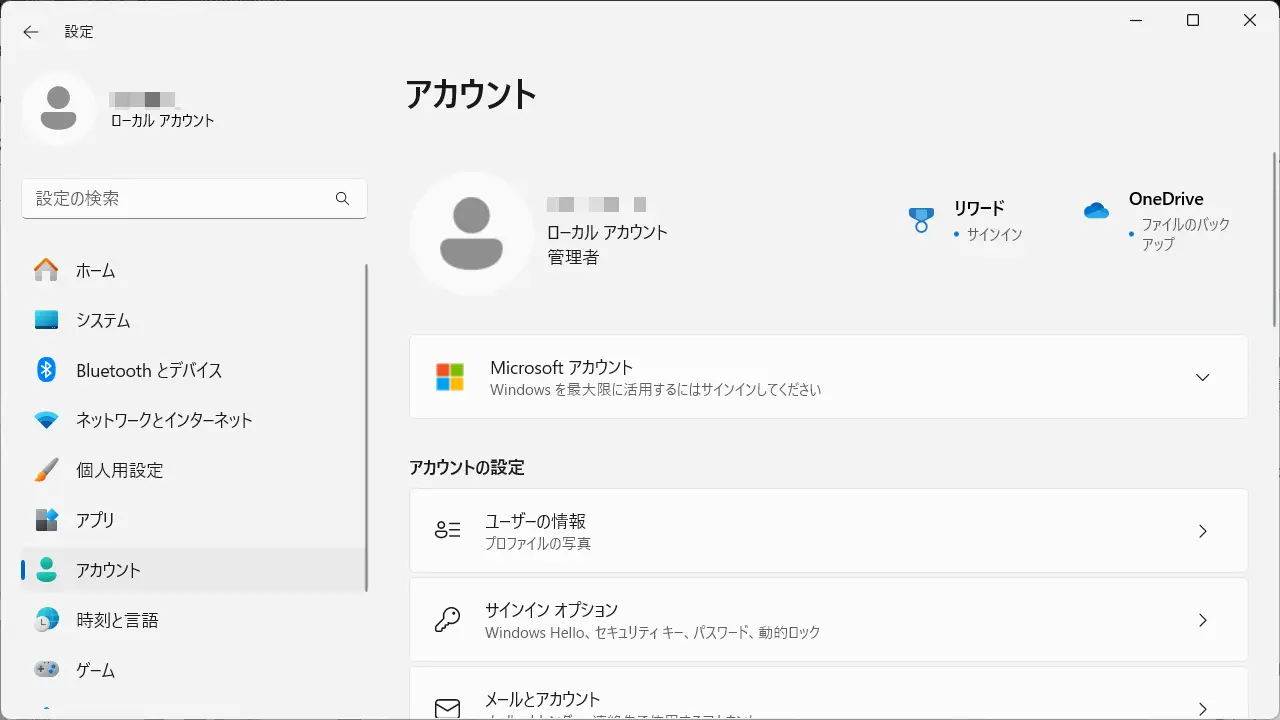Image resolution: width=1280 pixels, height=720 pixels.
Task: Click the アカウント page heading
Action: click(x=471, y=94)
